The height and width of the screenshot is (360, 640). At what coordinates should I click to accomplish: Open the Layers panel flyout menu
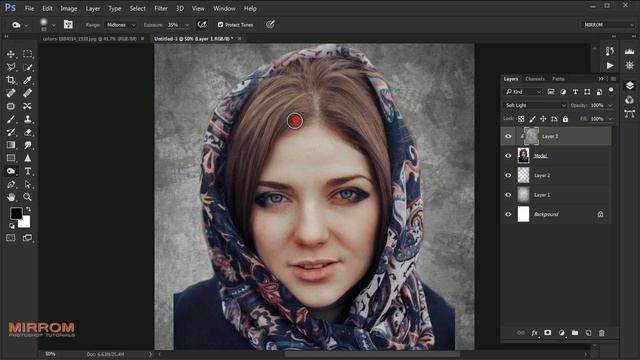click(613, 79)
